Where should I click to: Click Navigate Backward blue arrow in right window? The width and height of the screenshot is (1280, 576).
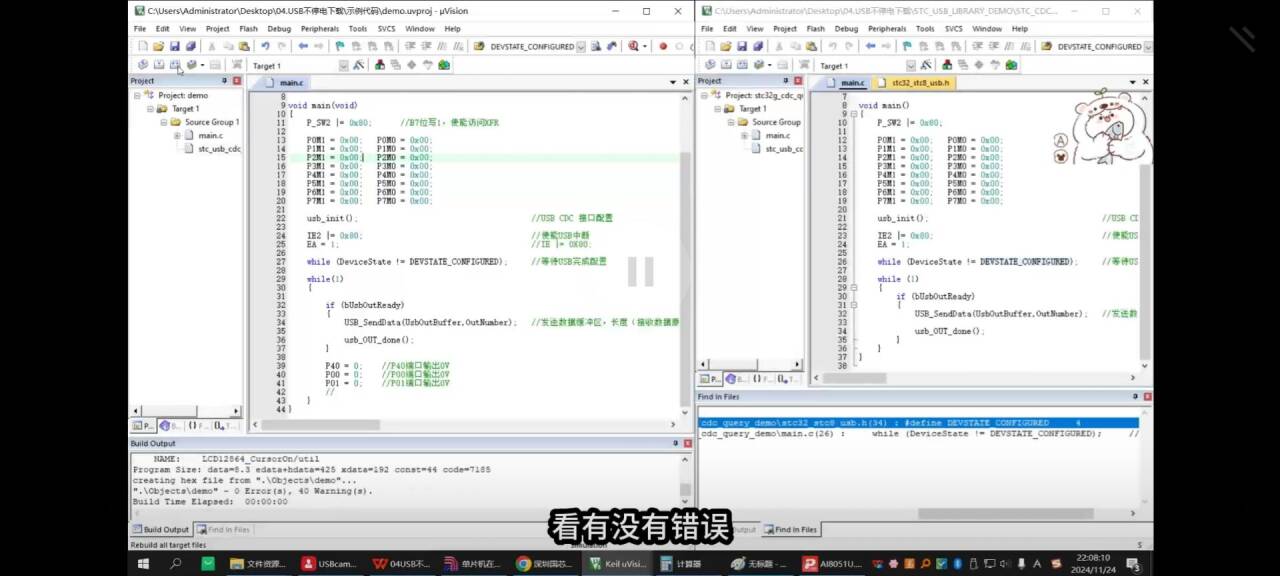(x=870, y=46)
